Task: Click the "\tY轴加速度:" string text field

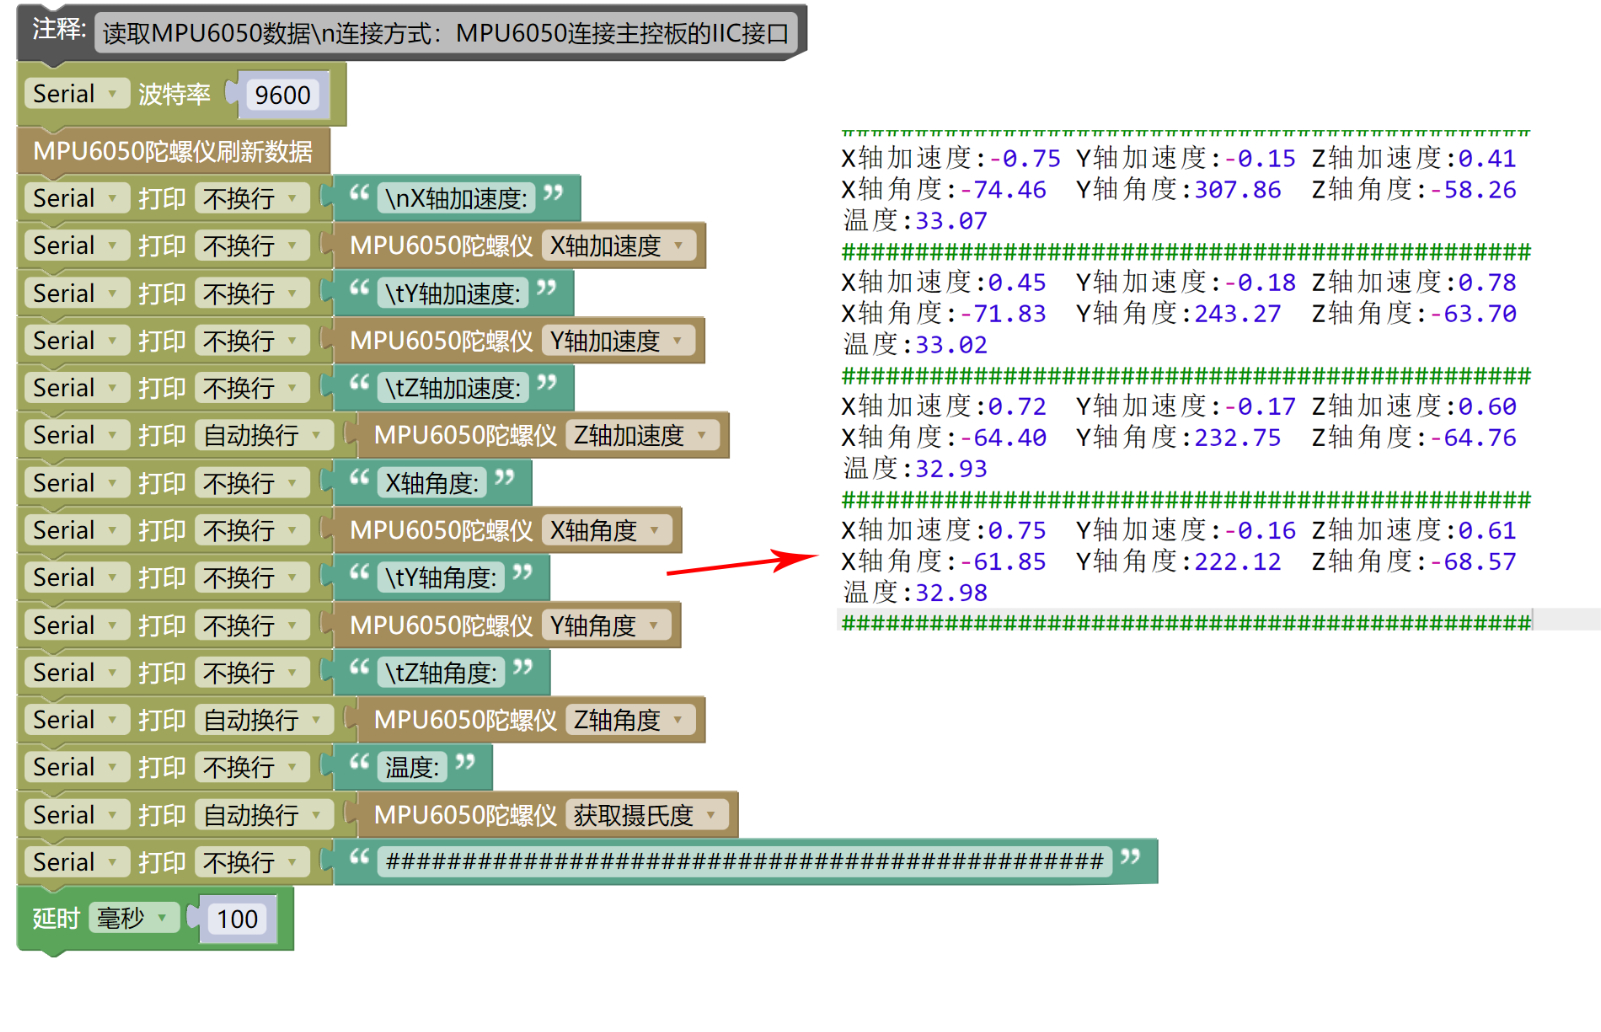Action: point(452,294)
